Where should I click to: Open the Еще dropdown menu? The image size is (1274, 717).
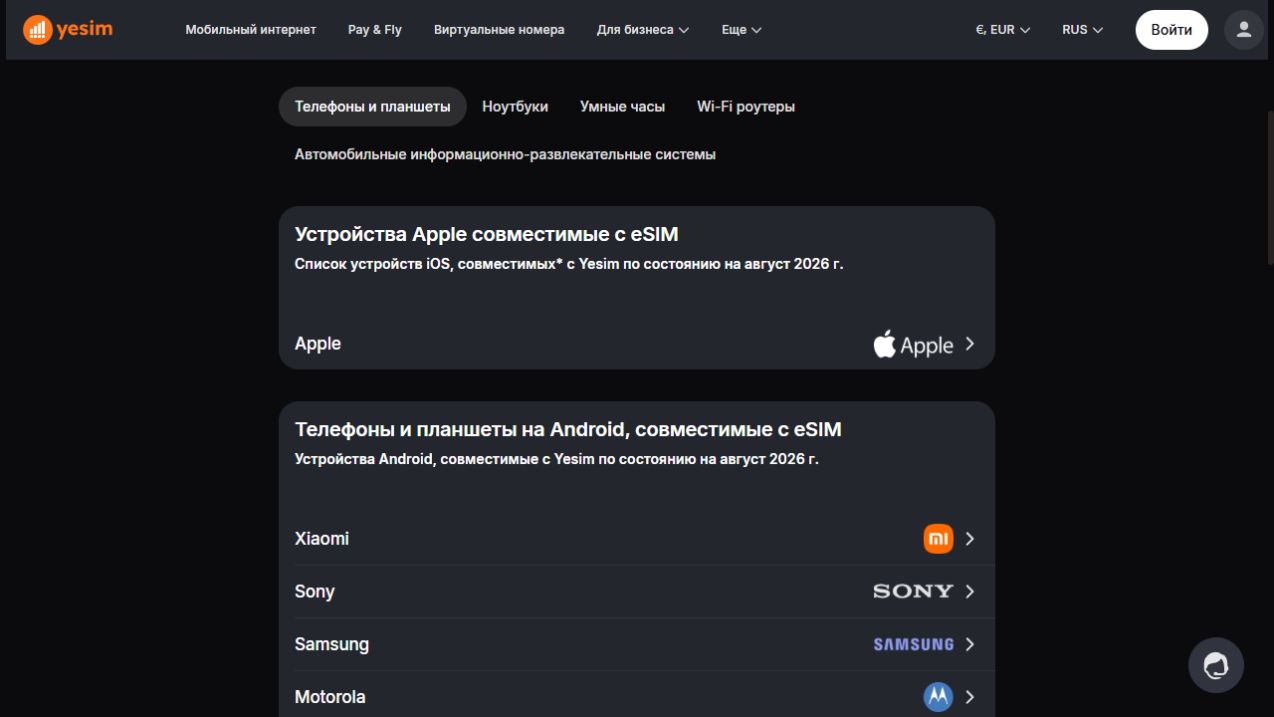click(x=741, y=30)
